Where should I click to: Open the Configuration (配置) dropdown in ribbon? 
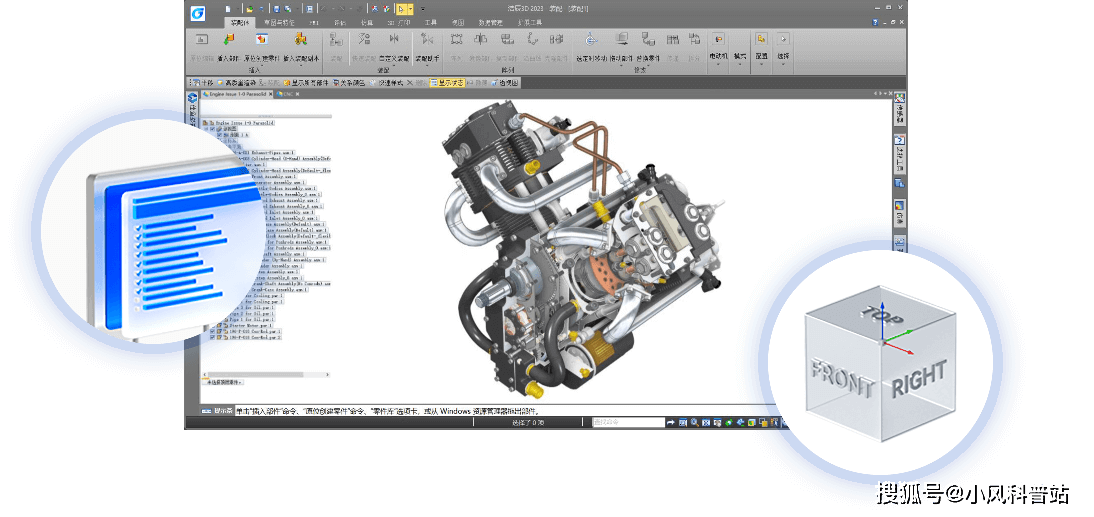coord(762,58)
